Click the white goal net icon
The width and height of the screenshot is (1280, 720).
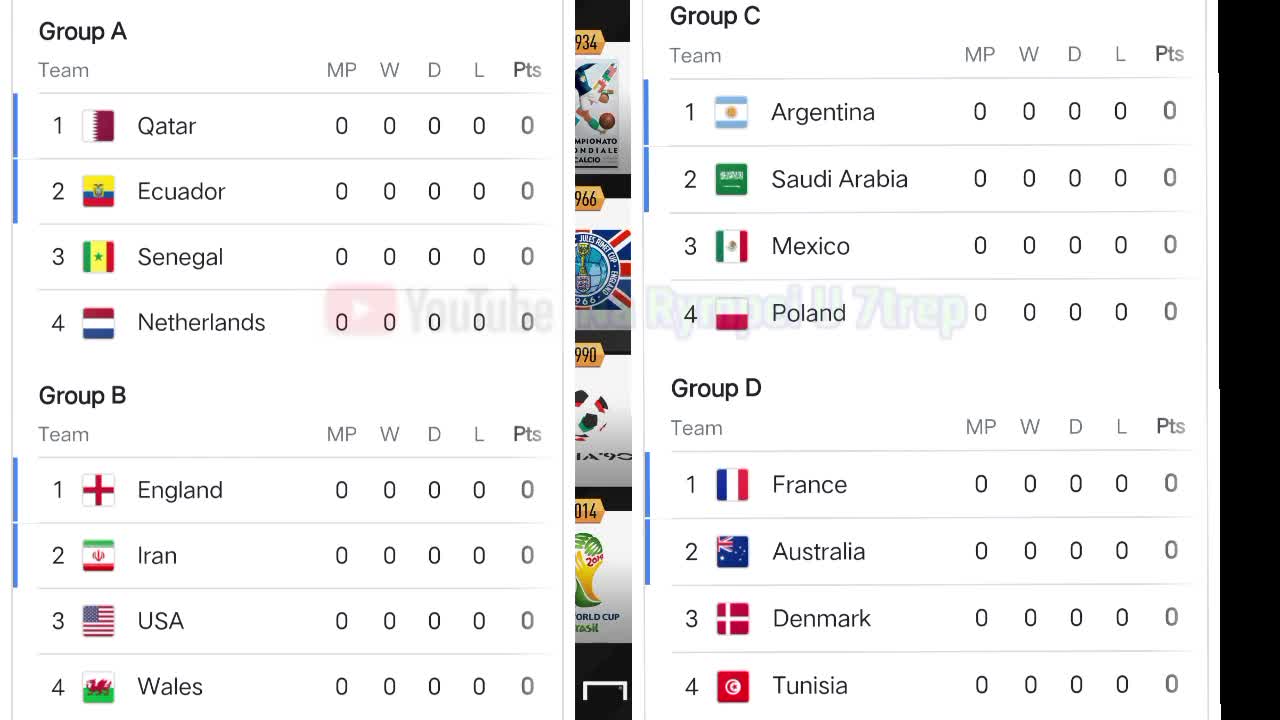(605, 690)
